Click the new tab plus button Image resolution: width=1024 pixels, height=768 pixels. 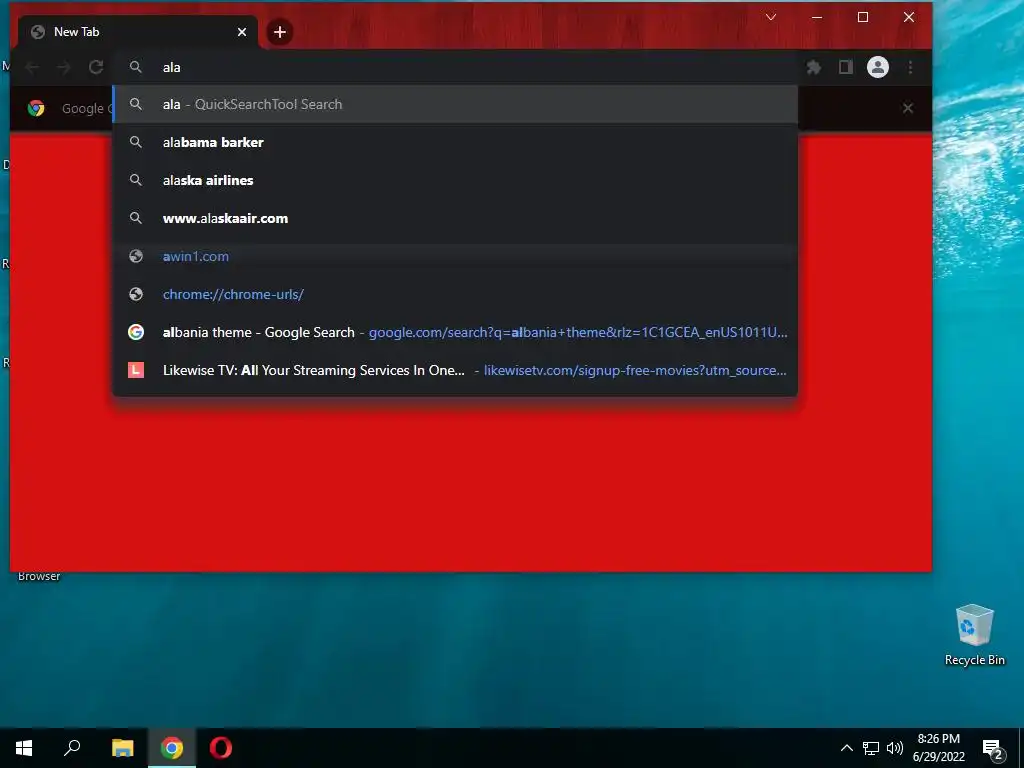tap(280, 32)
